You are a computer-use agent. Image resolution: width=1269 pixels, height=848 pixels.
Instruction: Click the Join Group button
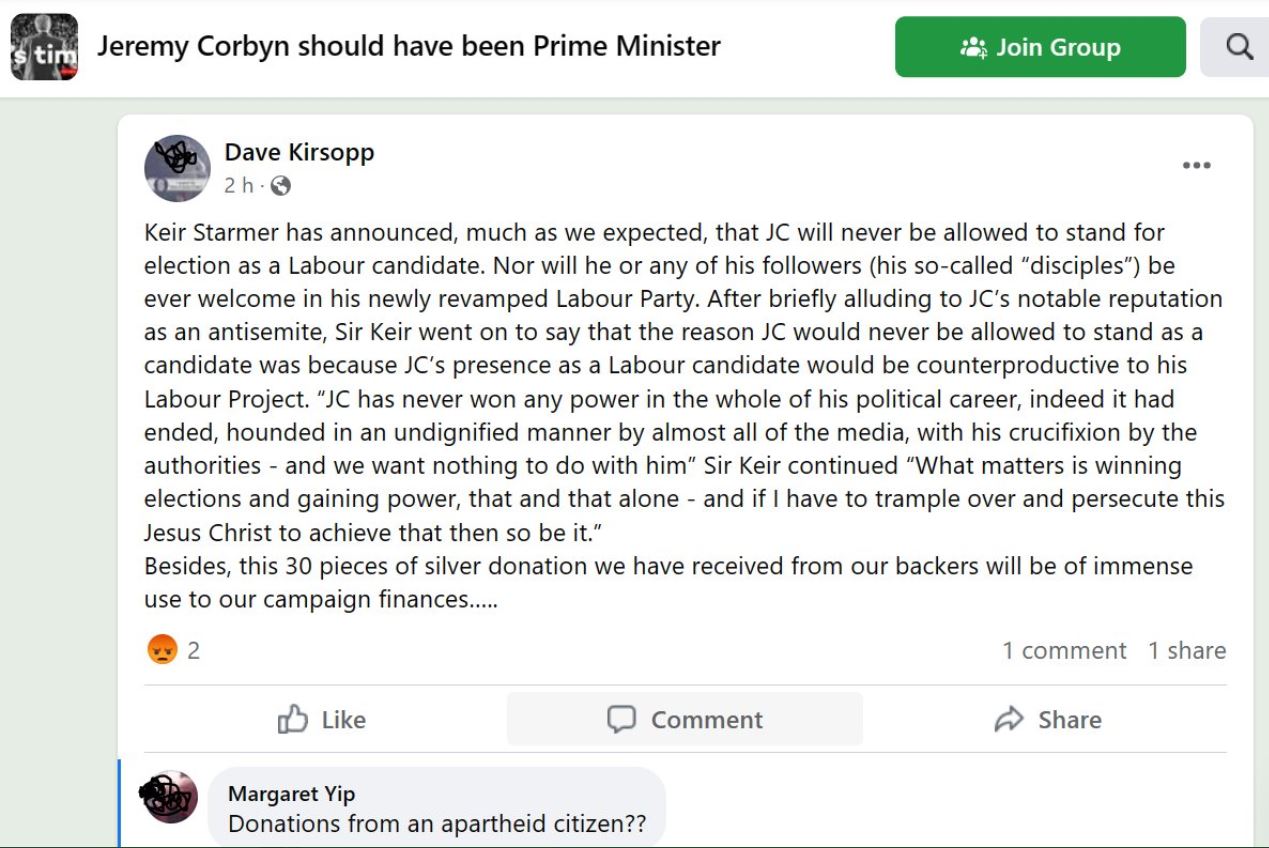click(x=1040, y=47)
